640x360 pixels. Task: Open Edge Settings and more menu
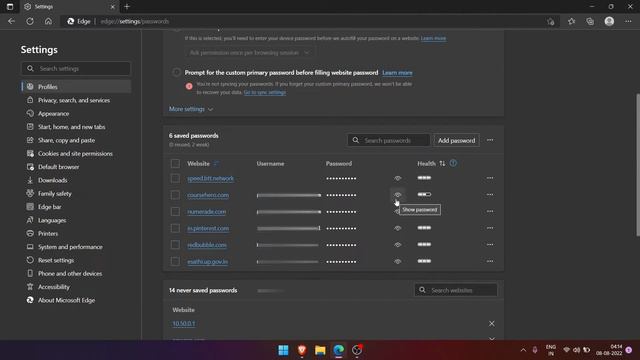point(628,21)
